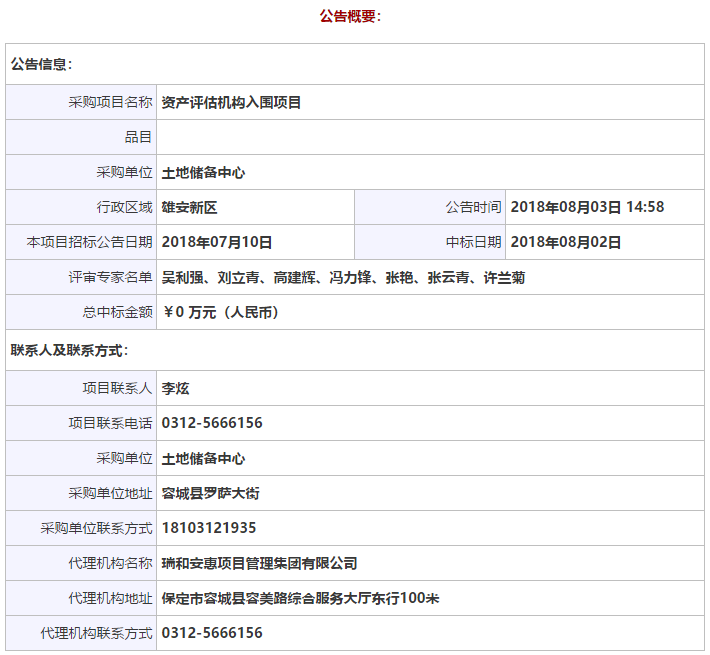This screenshot has width=710, height=655.
Task: Select the 公告信息 section header
Action: [x=42, y=64]
